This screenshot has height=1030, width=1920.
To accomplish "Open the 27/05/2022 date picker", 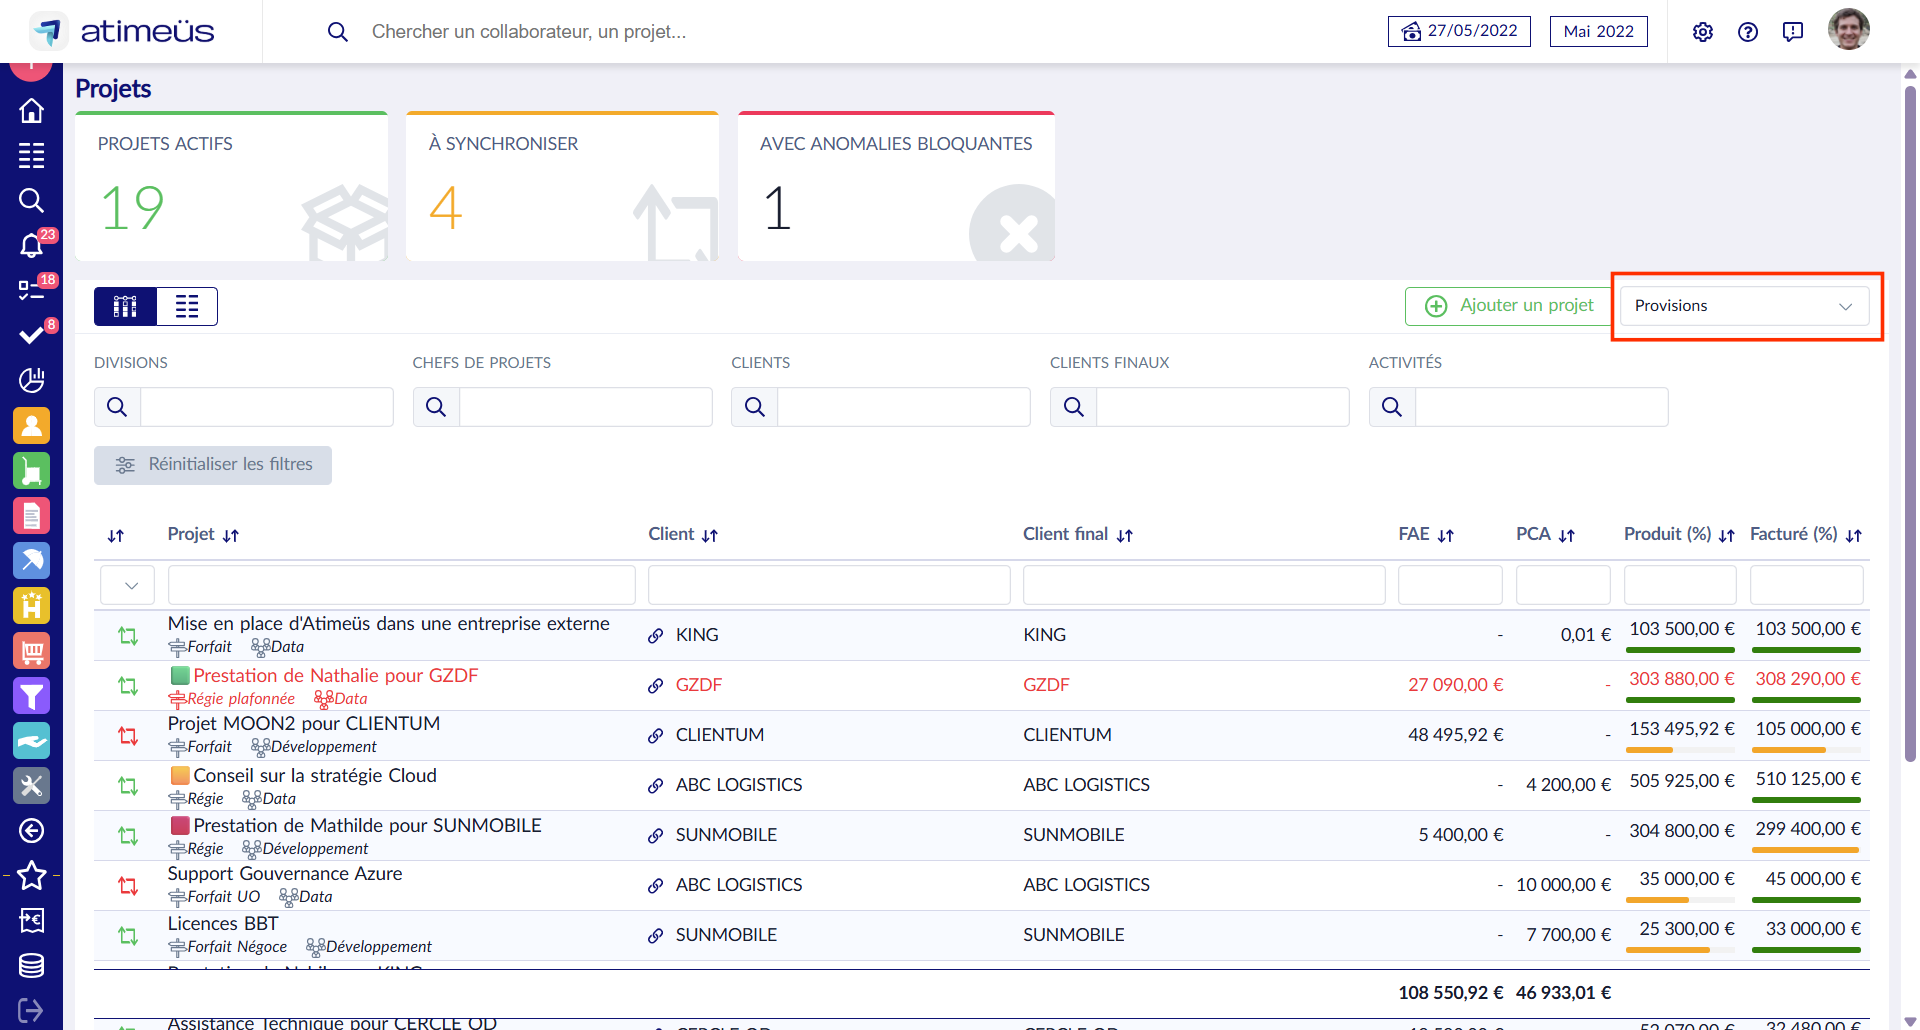I will click(1459, 31).
